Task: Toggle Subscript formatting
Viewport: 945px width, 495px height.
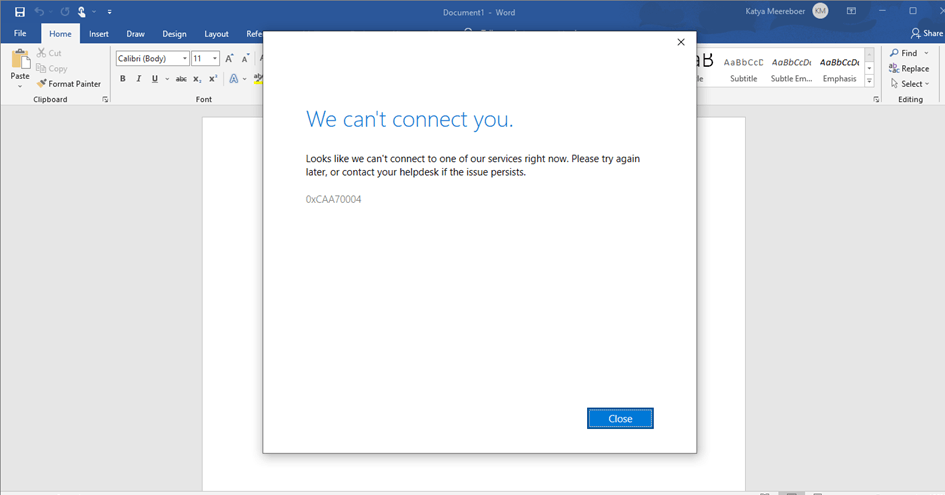Action: pyautogui.click(x=197, y=79)
